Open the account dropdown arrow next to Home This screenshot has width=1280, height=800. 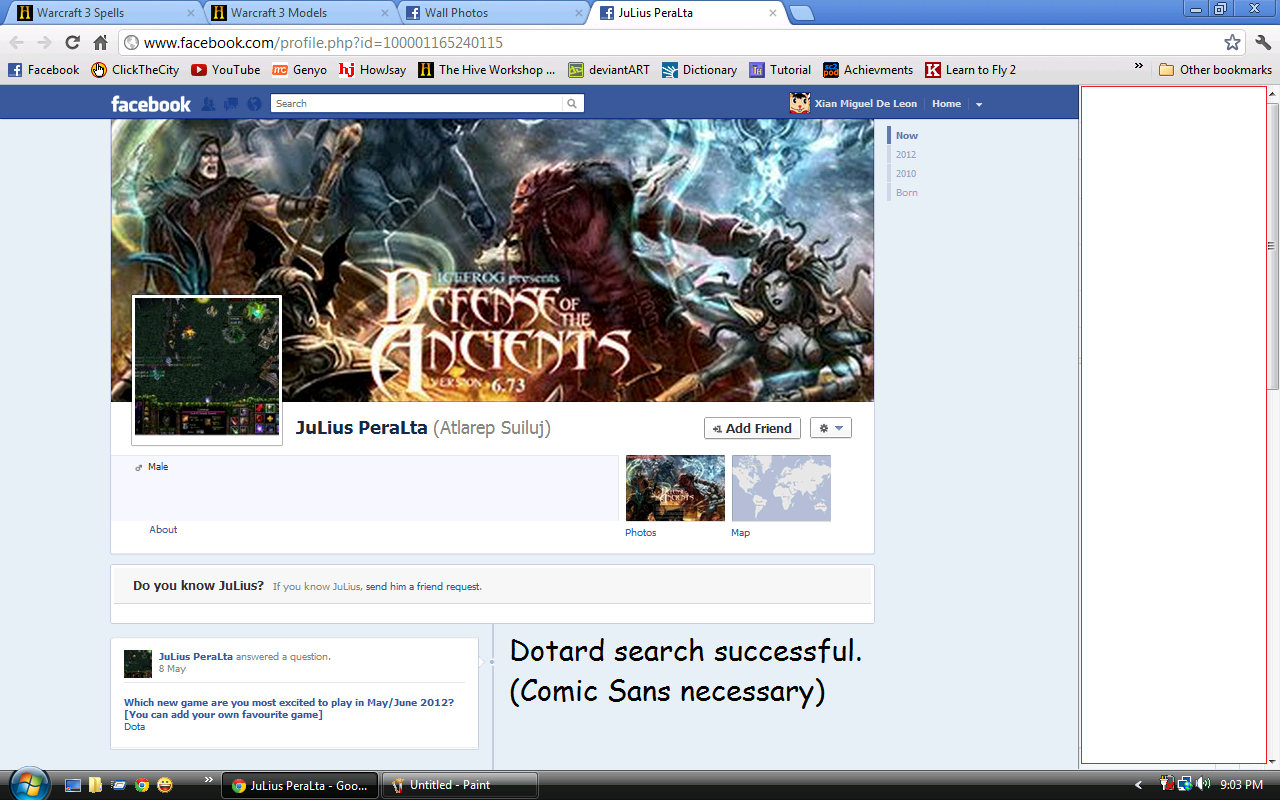pyautogui.click(x=979, y=104)
